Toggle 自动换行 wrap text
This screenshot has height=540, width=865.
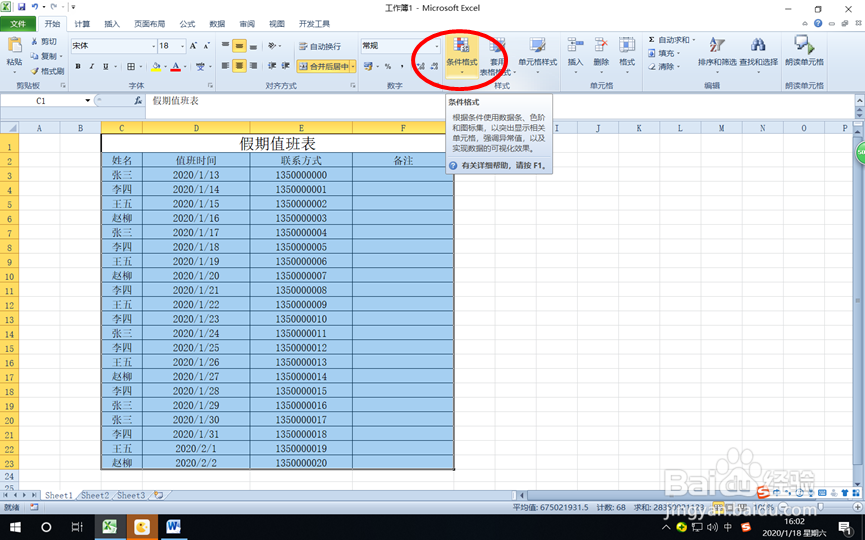tap(320, 46)
